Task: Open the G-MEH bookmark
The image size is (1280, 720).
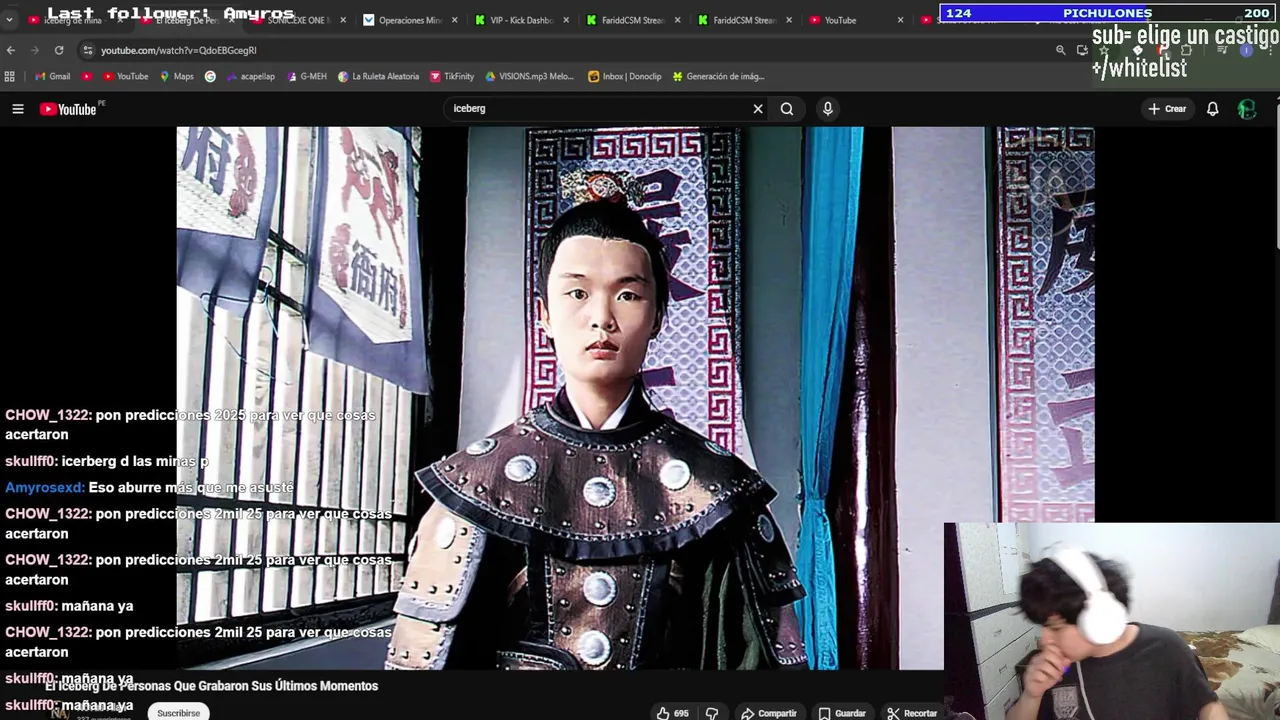Action: 306,76
